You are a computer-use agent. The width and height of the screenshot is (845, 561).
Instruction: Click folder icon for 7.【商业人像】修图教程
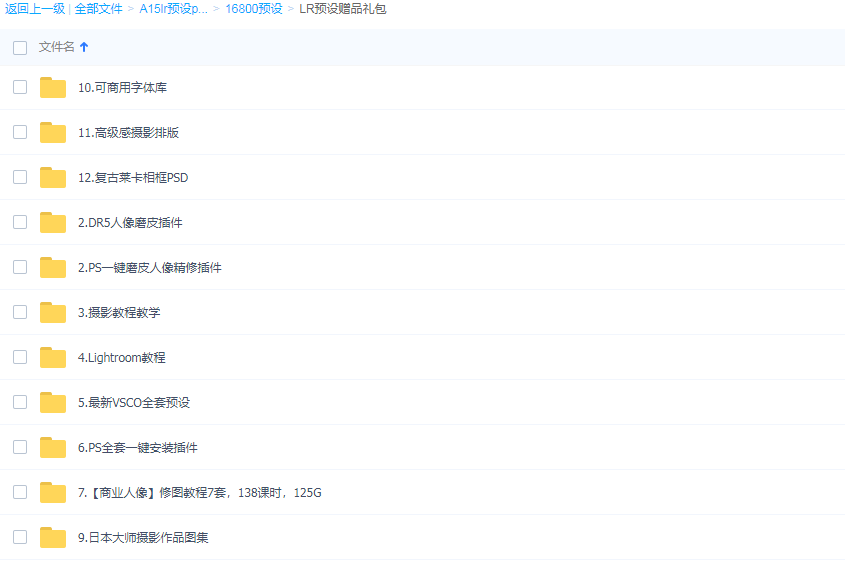click(x=53, y=493)
